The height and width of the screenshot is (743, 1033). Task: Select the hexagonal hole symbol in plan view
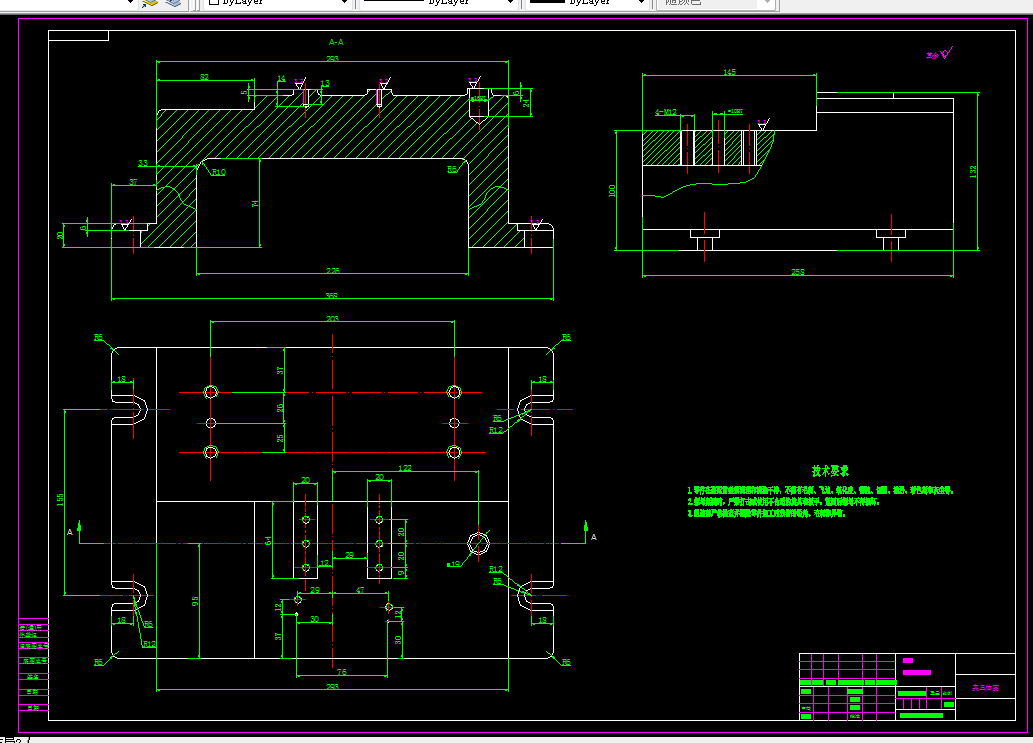[x=478, y=543]
